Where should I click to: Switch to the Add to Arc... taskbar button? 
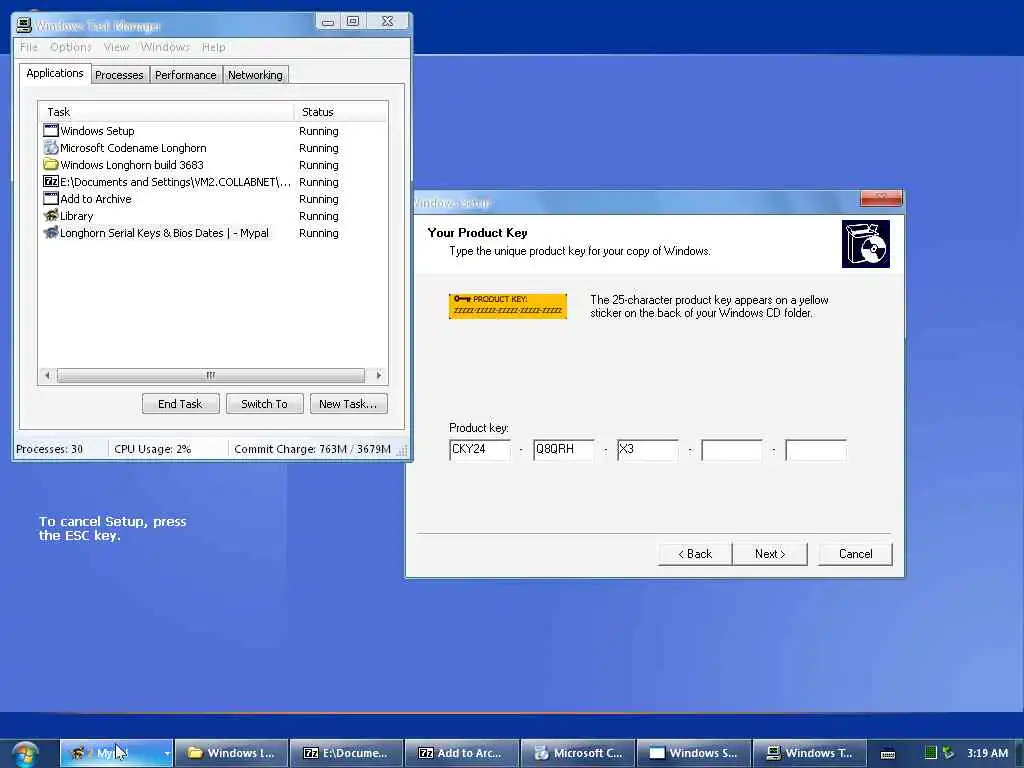coord(462,753)
